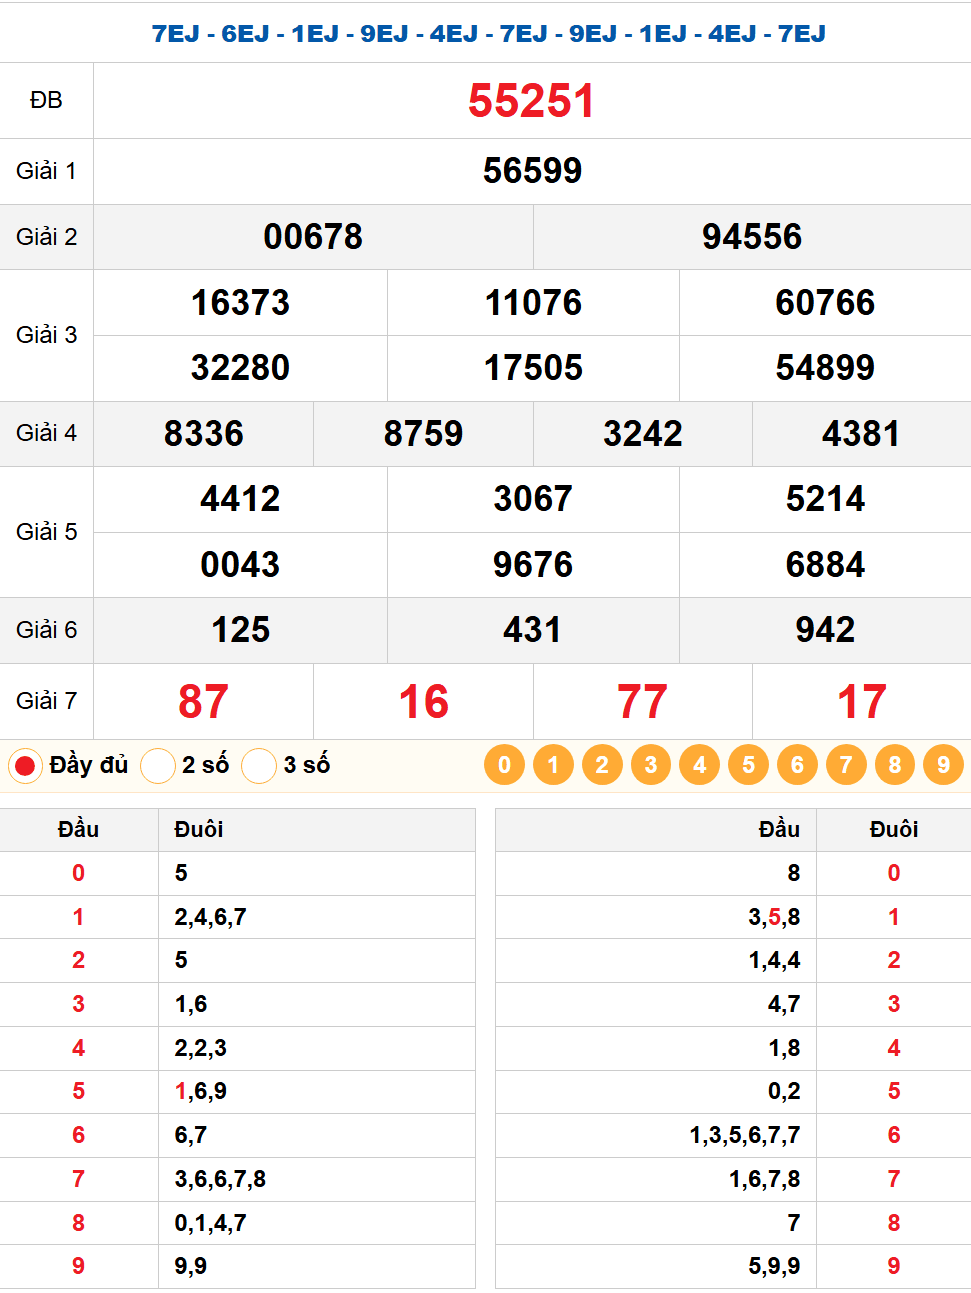This screenshot has height=1293, width=971.
Task: Click the left table "Đầu" column header
Action: click(78, 829)
